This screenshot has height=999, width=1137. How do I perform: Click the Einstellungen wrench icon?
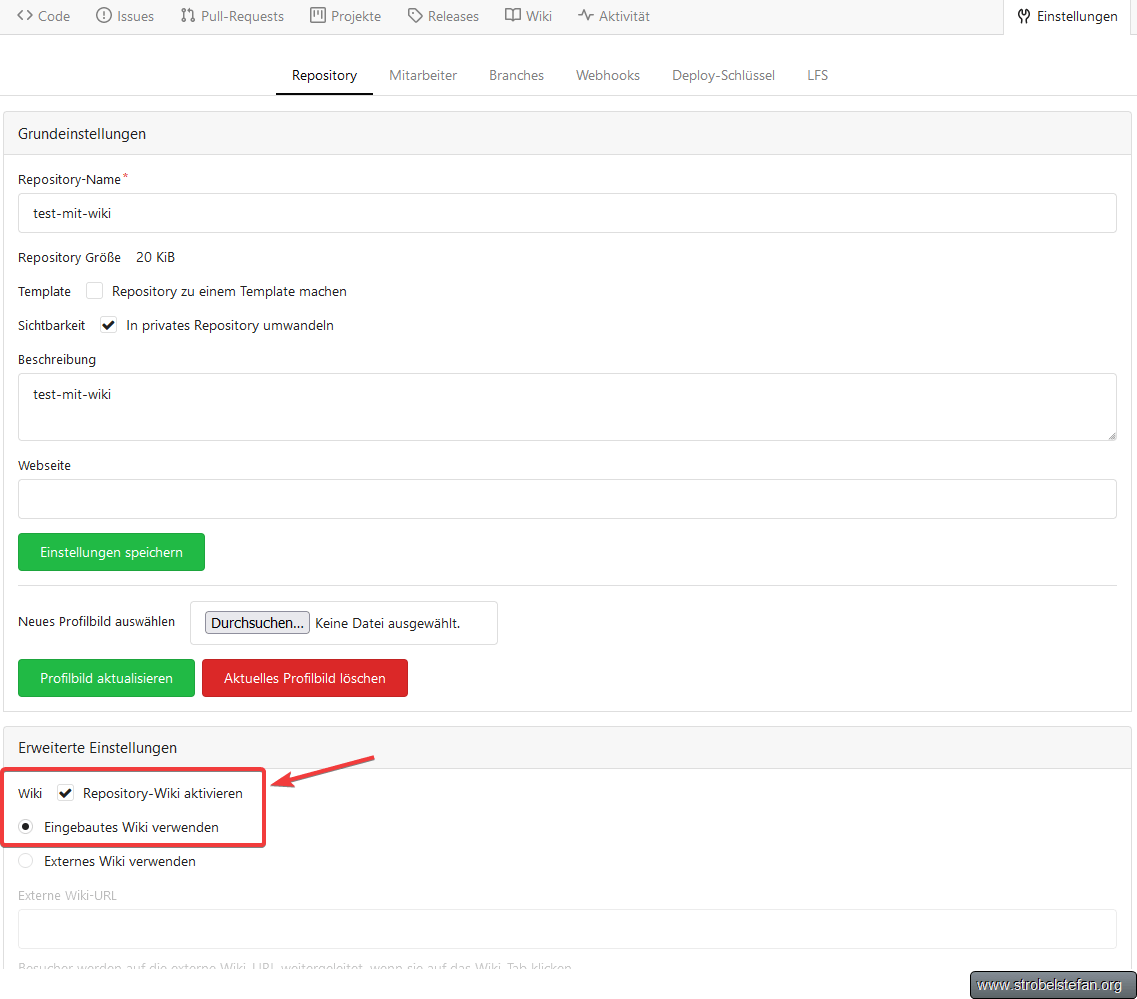(1024, 16)
